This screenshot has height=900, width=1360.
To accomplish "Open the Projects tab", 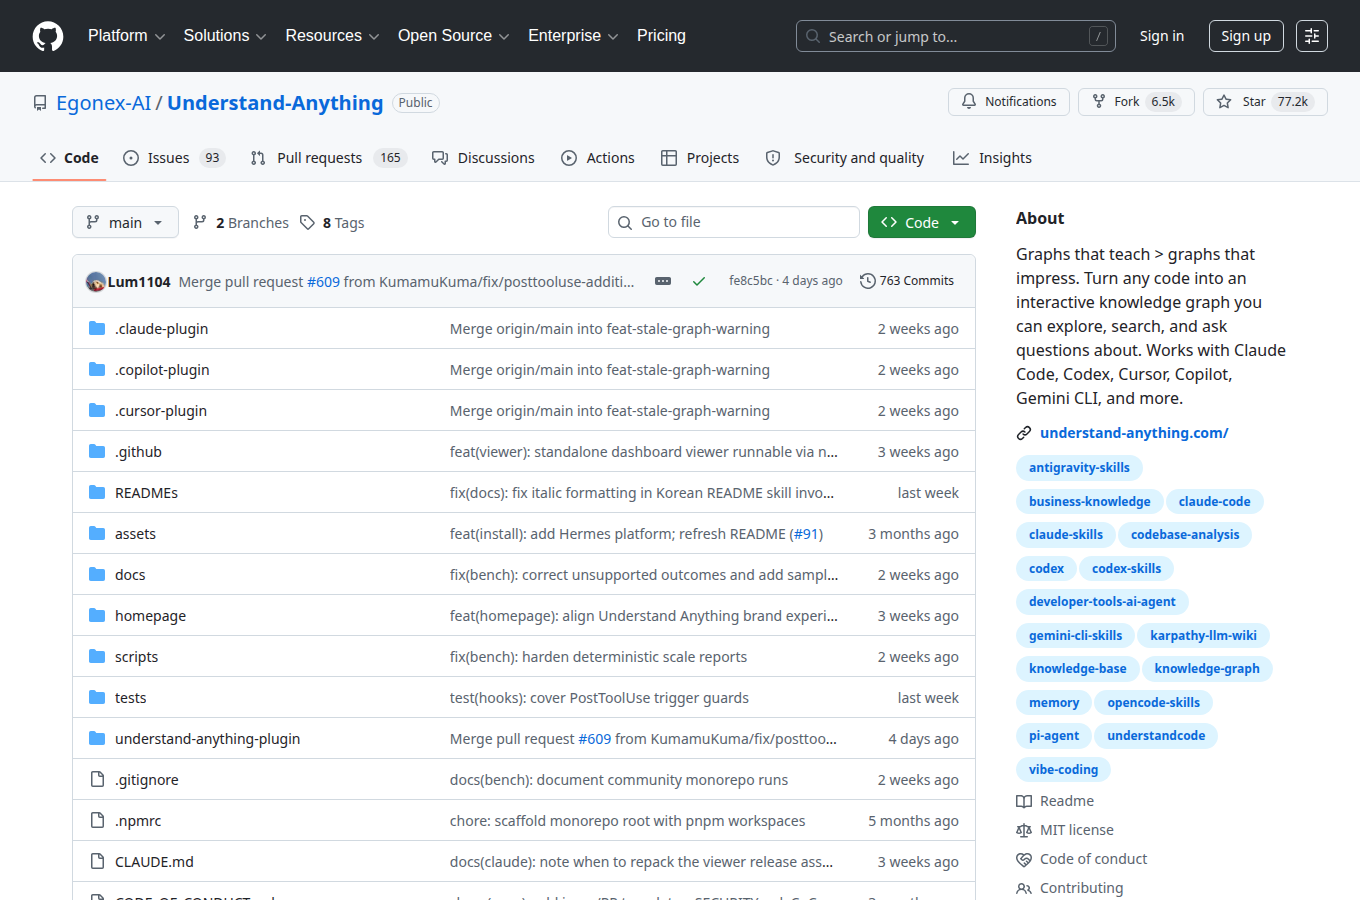I will tap(700, 158).
